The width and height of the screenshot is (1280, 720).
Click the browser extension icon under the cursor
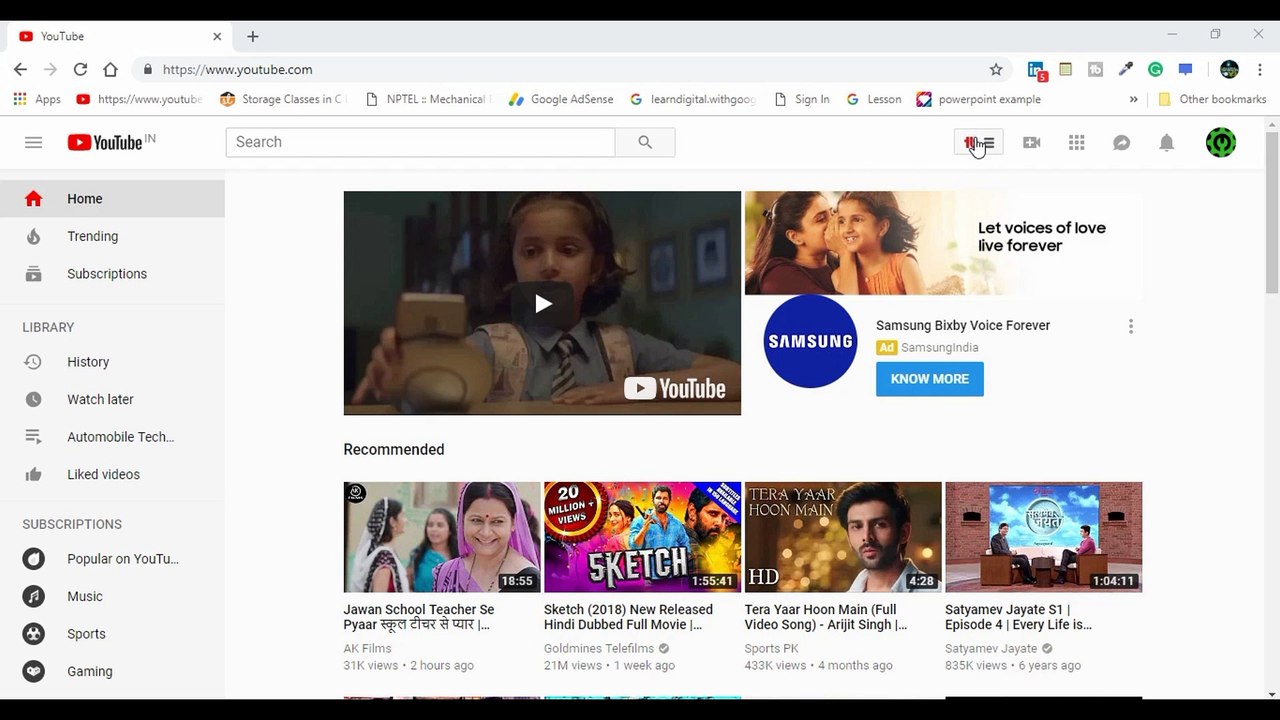979,143
